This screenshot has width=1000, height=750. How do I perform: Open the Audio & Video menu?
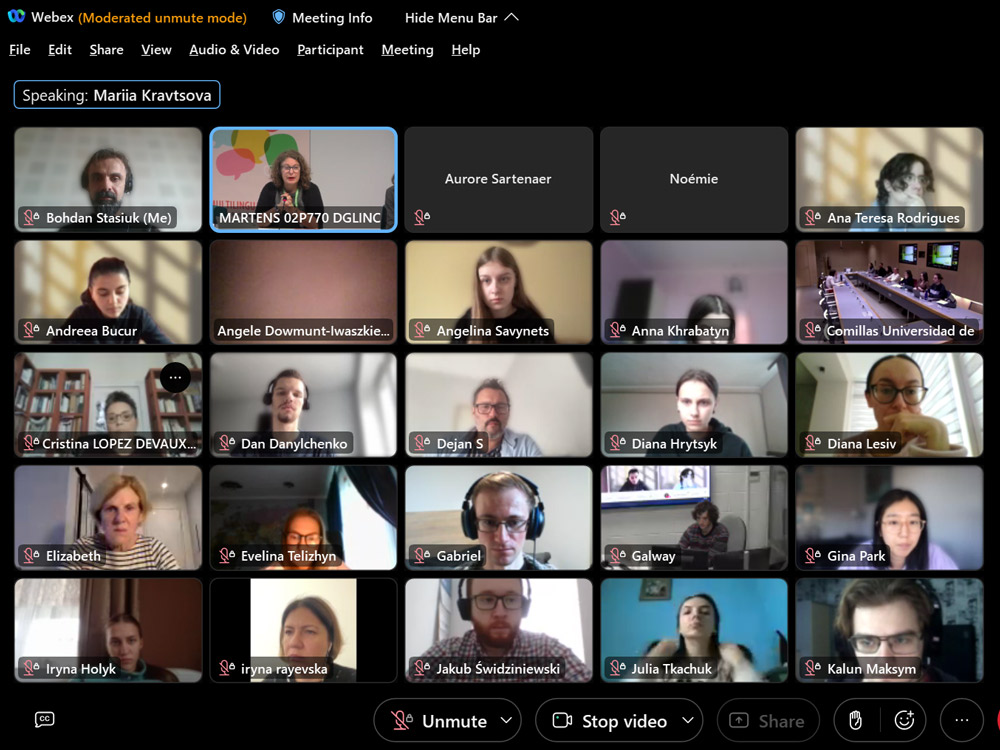click(x=234, y=49)
